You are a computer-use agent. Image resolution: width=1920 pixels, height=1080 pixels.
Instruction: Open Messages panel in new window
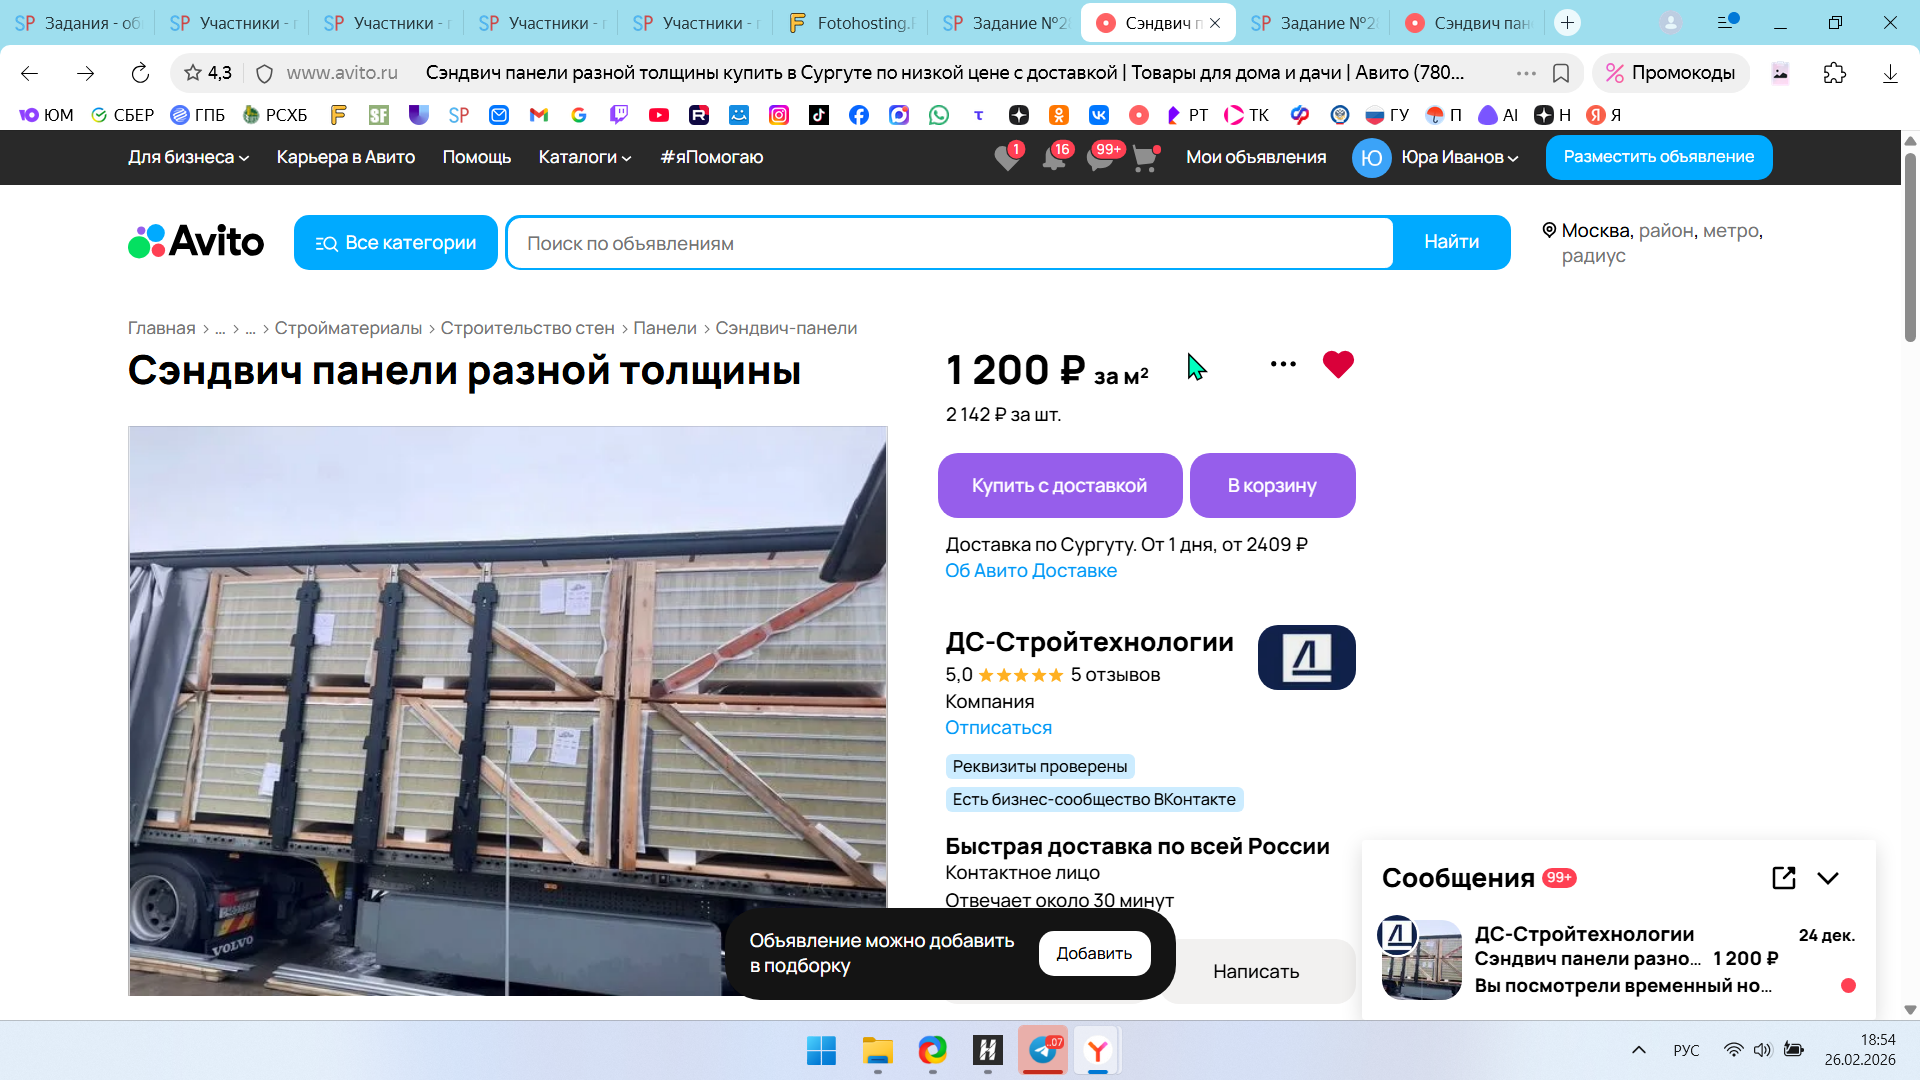tap(1783, 878)
